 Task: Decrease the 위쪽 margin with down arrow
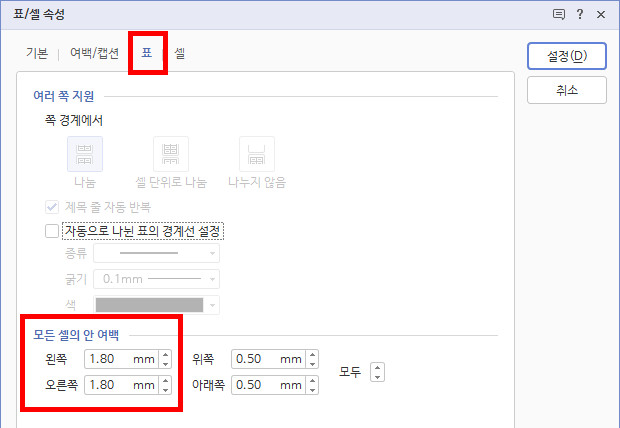click(312, 364)
